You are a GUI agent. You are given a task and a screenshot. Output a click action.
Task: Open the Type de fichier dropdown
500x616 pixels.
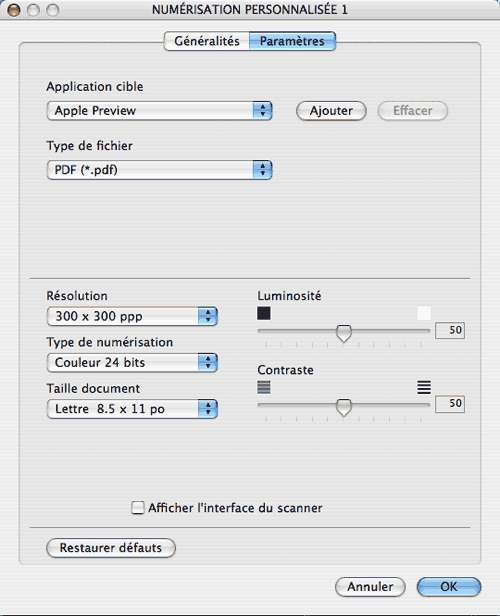(x=159, y=170)
